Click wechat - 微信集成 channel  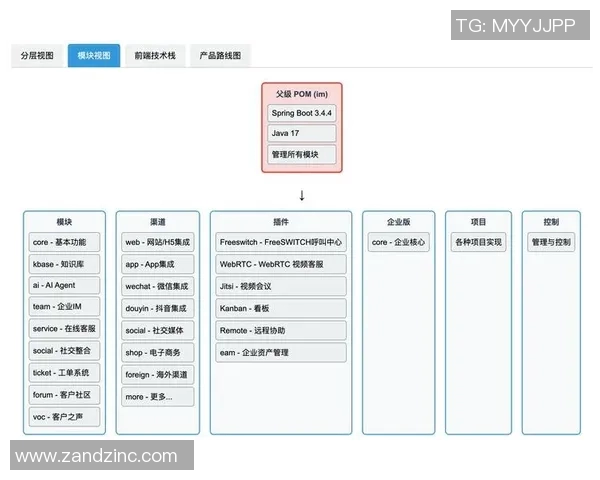tap(158, 286)
